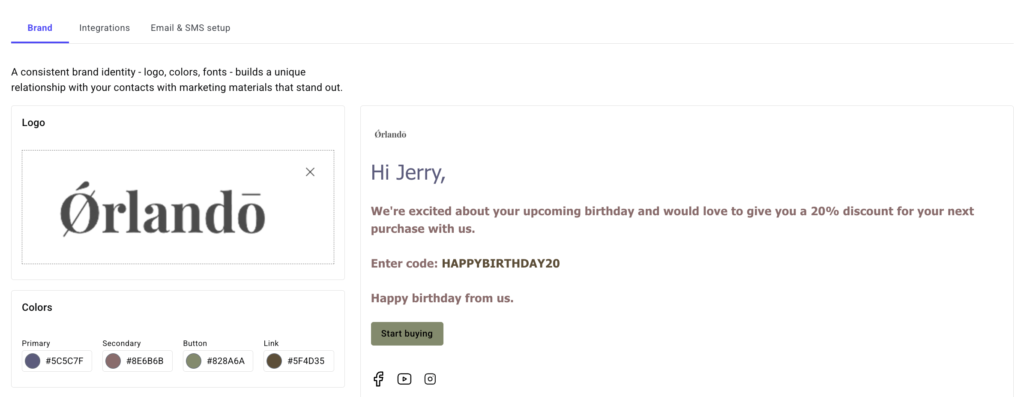Select the HAPPYBIRTHDAY20 code text

pyautogui.click(x=501, y=264)
